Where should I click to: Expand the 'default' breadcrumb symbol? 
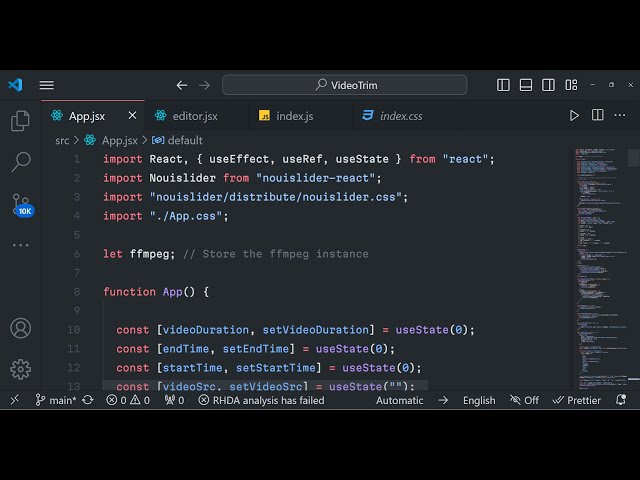point(184,140)
